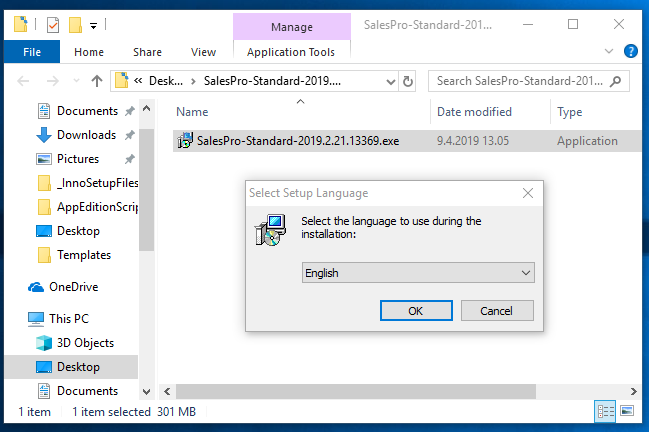Image resolution: width=649 pixels, height=432 pixels.
Task: Expand the ribbon with chevron arrow
Action: coord(608,51)
